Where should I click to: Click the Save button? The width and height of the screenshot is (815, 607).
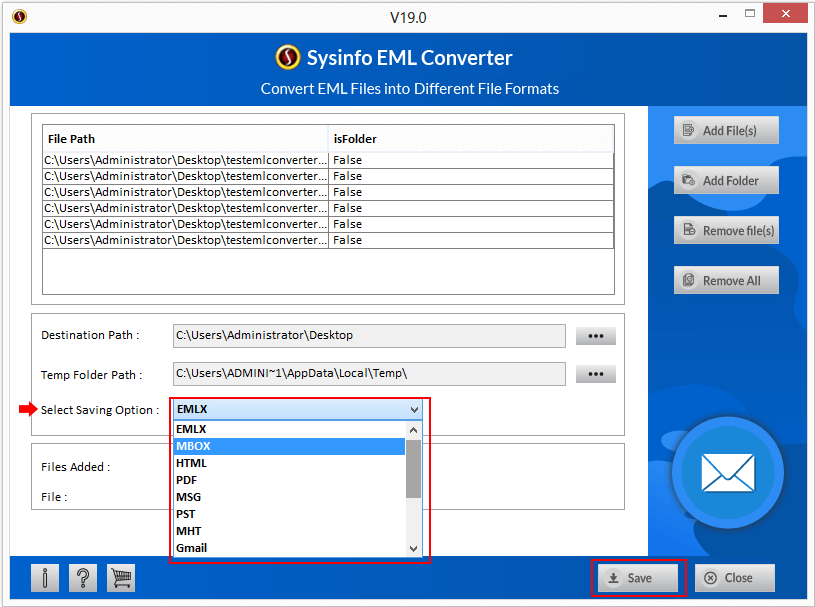pos(637,578)
